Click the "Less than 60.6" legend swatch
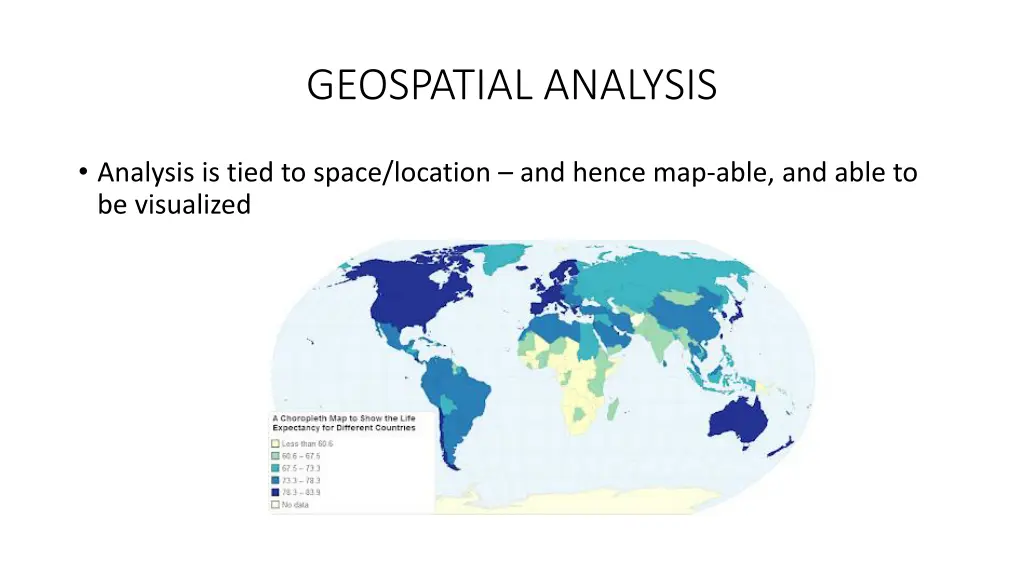 [x=276, y=443]
